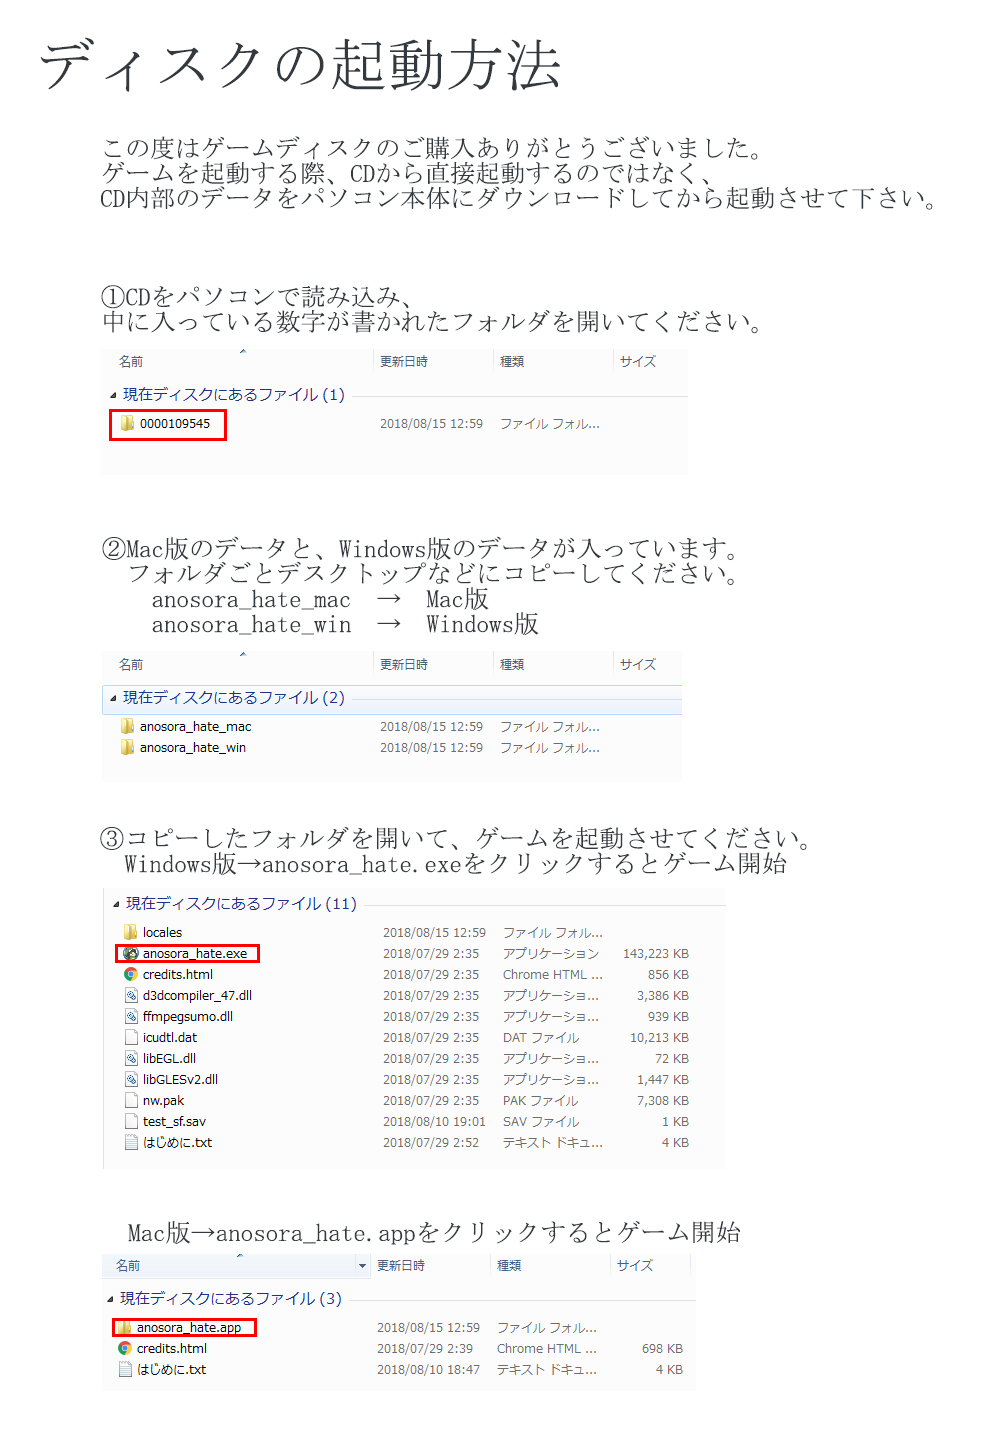Viewport: 993px width, 1442px height.
Task: Select the anosora_hate_win folder name
Action: pos(193,748)
